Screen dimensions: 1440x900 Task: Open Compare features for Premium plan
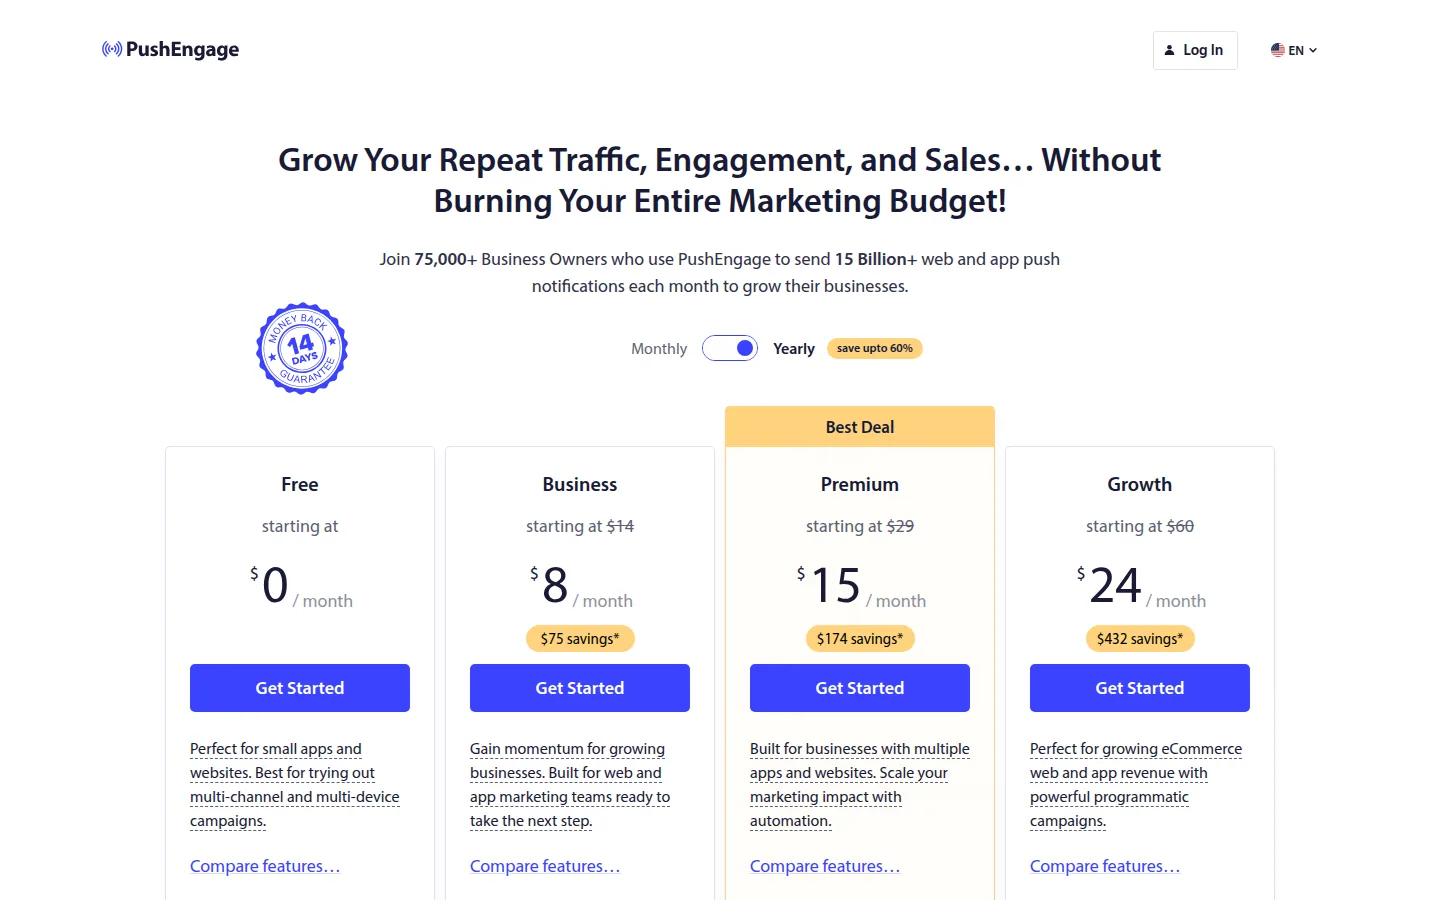pos(825,866)
